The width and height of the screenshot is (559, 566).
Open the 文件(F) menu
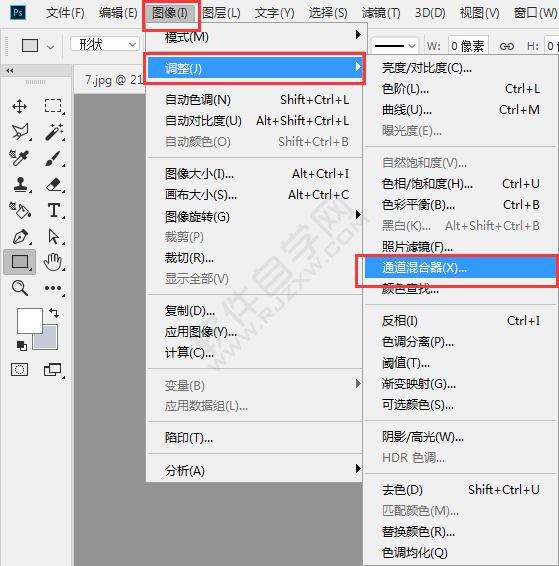(x=65, y=13)
